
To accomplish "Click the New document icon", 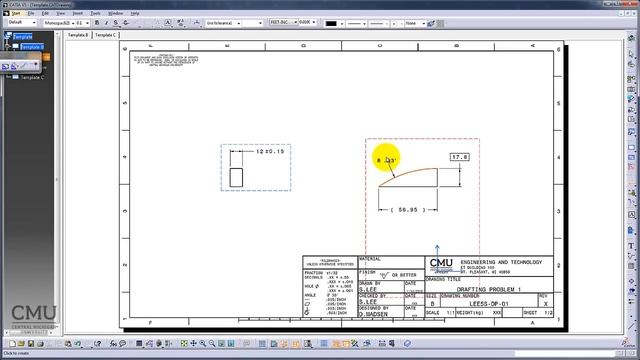I will pyautogui.click(x=13, y=344).
